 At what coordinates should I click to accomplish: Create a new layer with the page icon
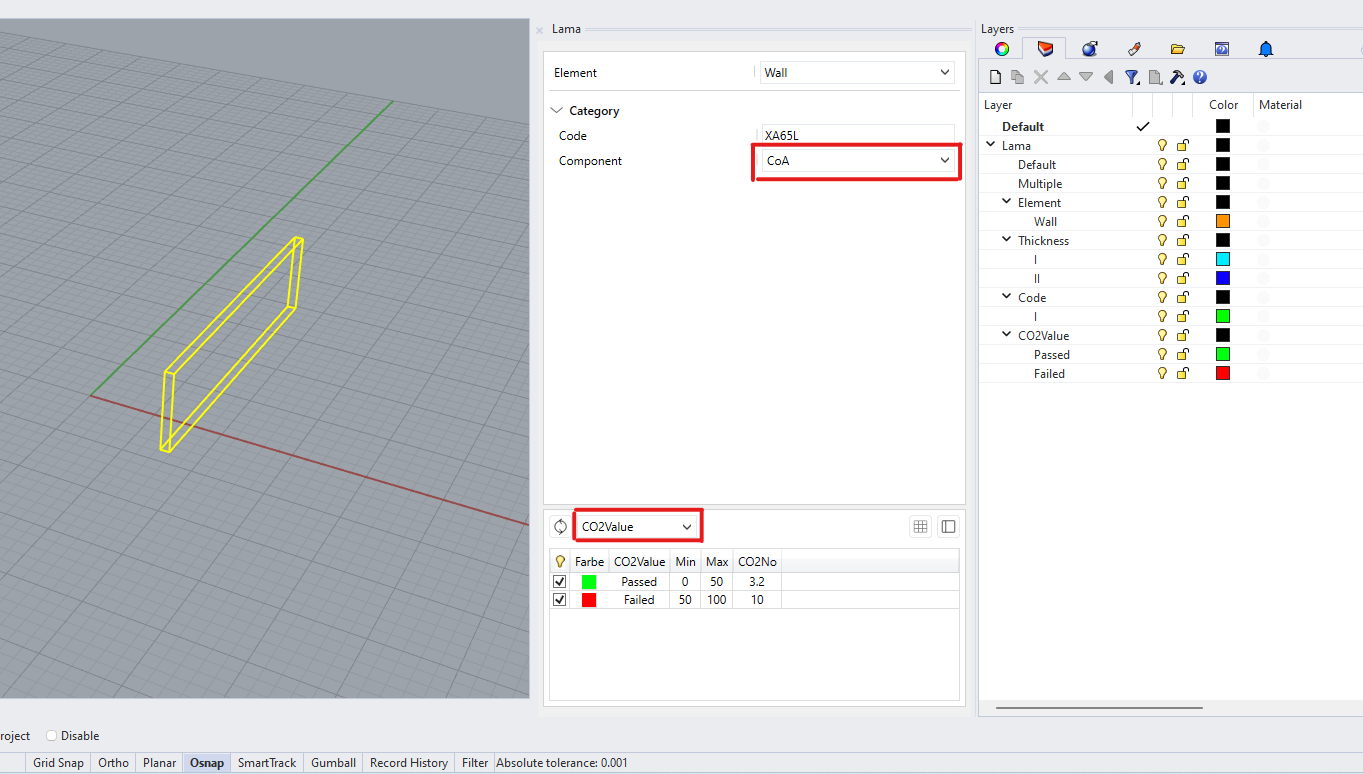click(x=995, y=77)
